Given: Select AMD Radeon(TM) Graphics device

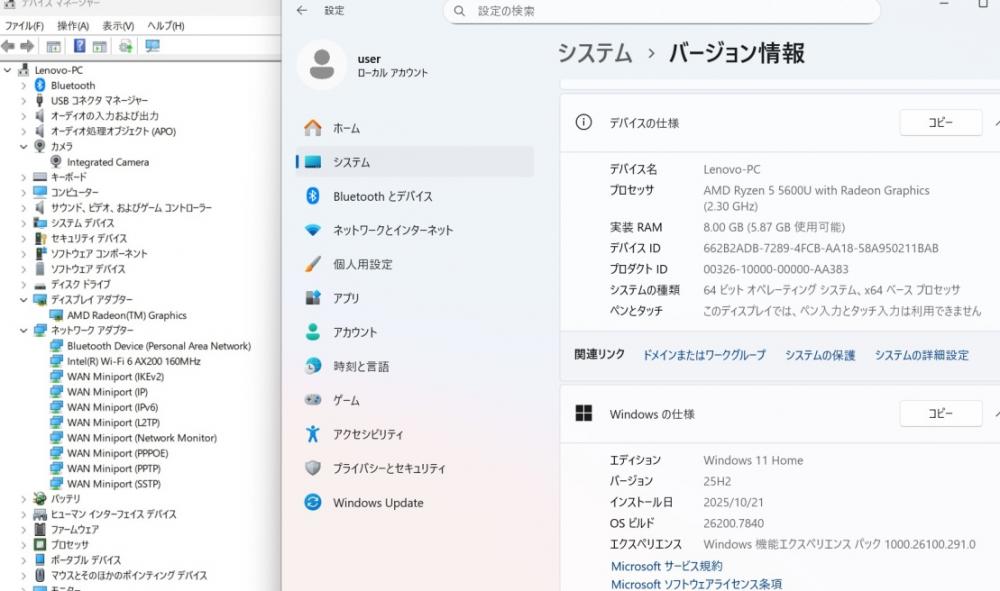Looking at the screenshot, I should 126,315.
